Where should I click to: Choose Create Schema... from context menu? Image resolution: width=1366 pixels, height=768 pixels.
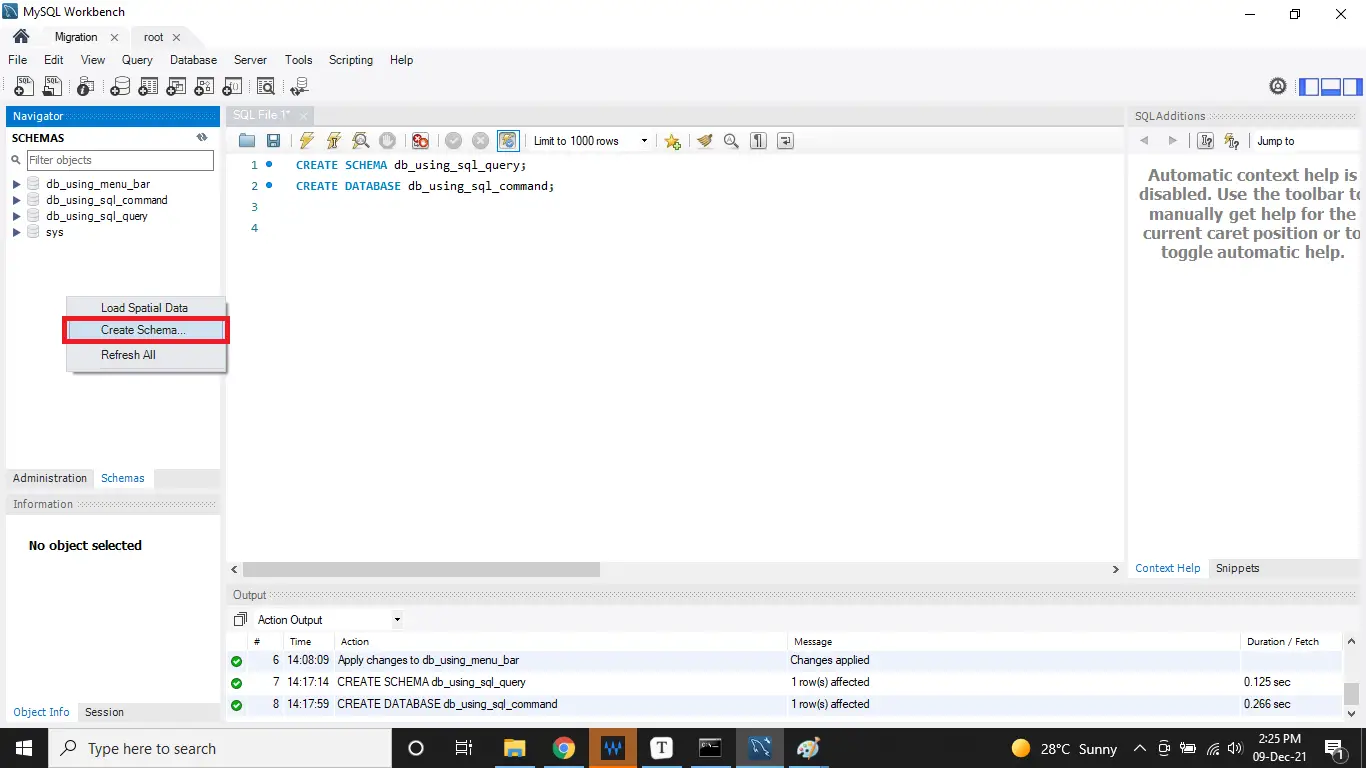click(146, 330)
